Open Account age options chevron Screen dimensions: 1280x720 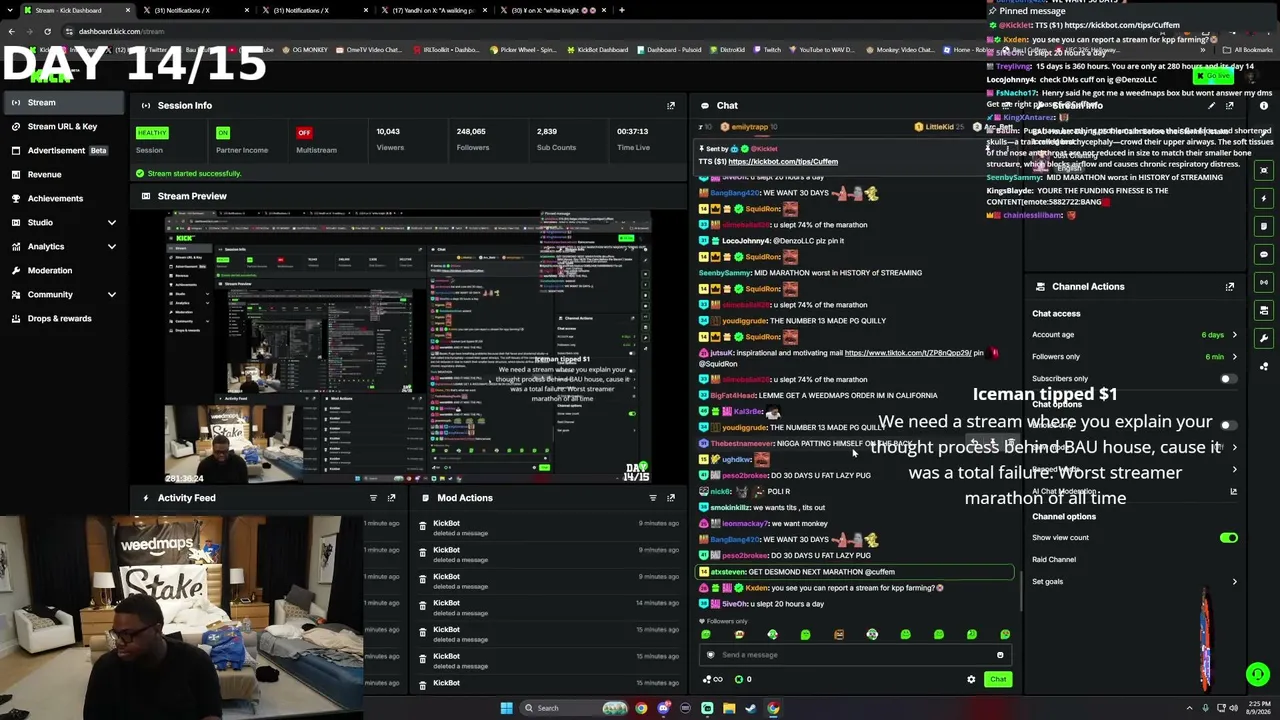1234,335
